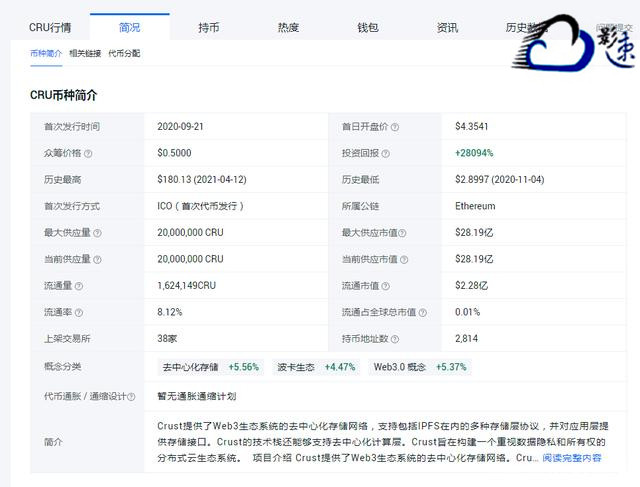Switch to the 代币分配 sub-tab
640x487 pixels.
point(124,53)
